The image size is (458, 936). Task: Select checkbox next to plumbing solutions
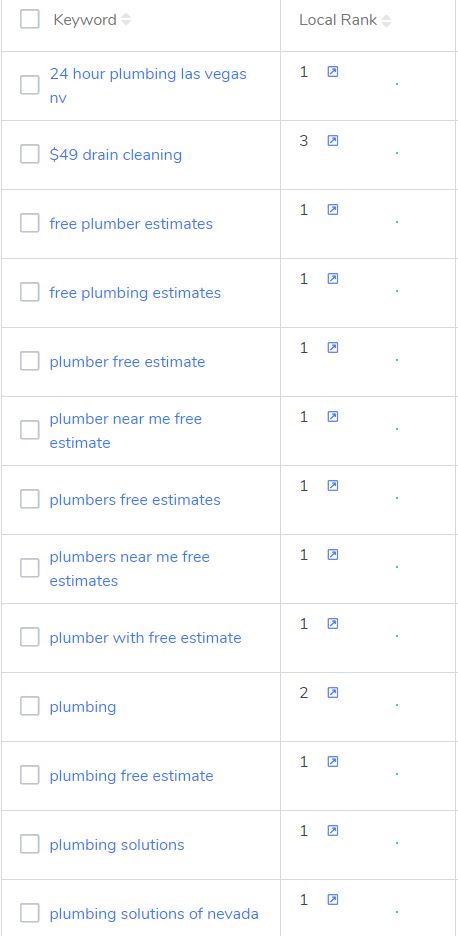tap(30, 844)
